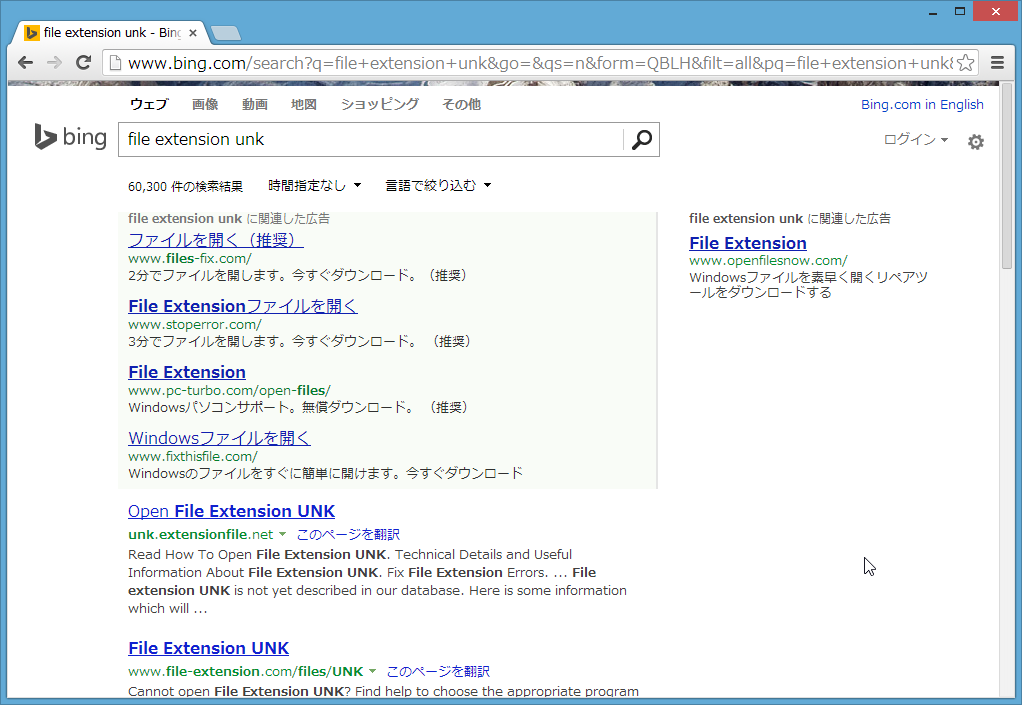Click the www.files-fix.com/ URL
Image resolution: width=1022 pixels, height=705 pixels.
click(x=190, y=258)
